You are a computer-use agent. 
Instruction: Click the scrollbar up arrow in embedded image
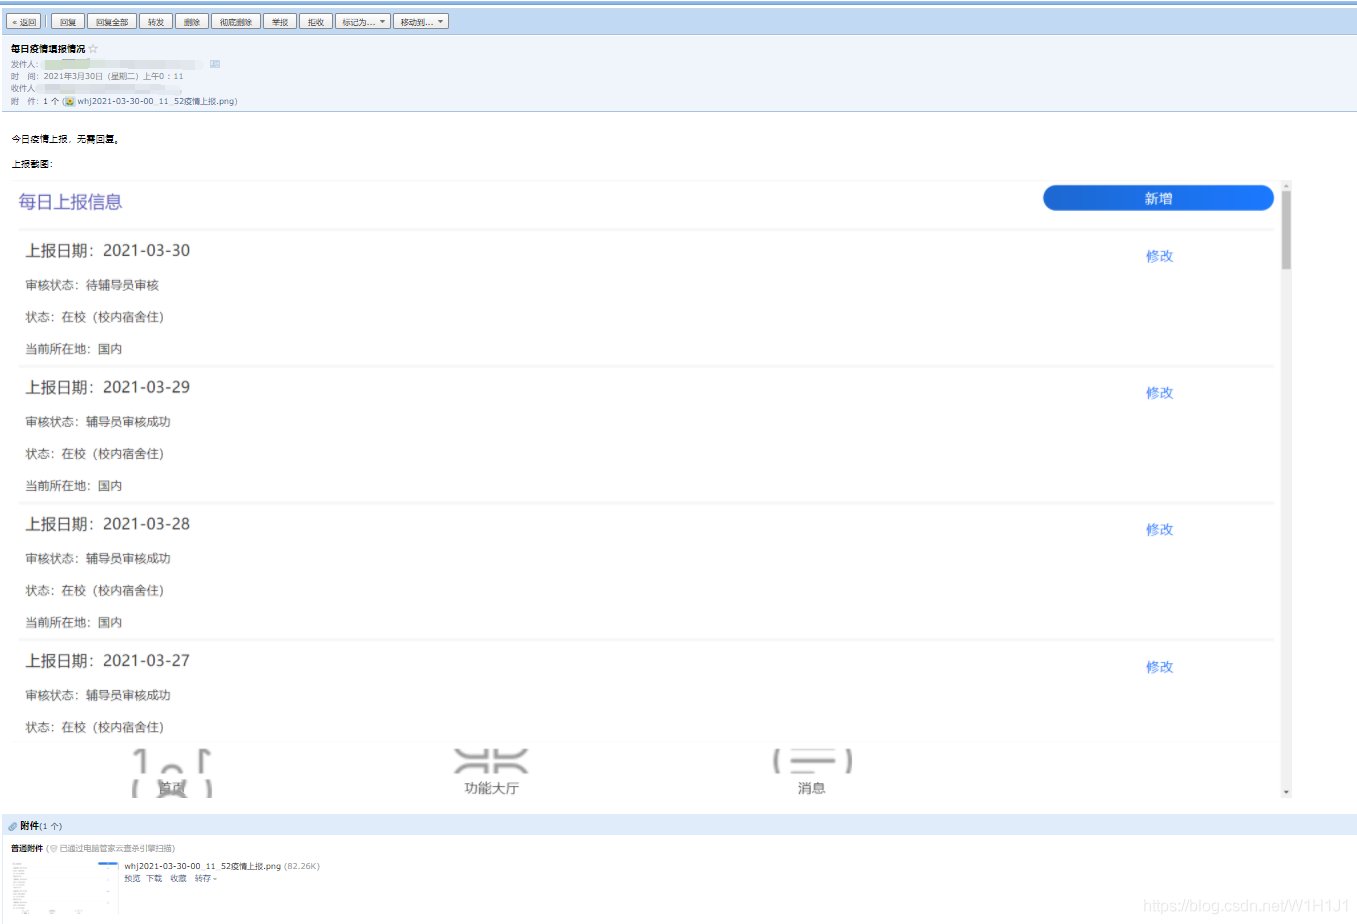pos(1286,185)
